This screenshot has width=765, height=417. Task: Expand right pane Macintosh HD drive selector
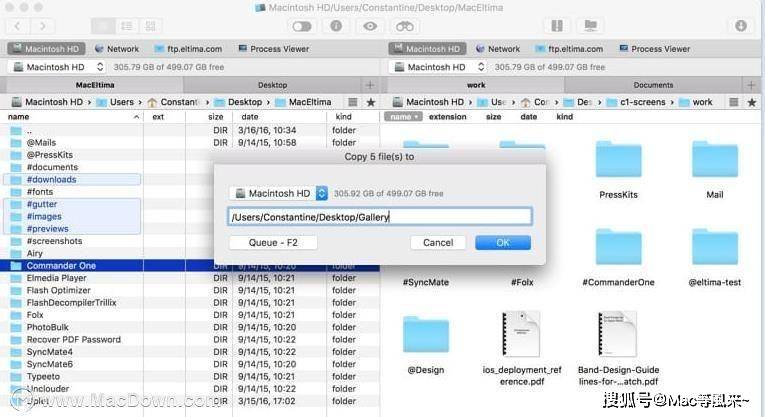coord(438,67)
